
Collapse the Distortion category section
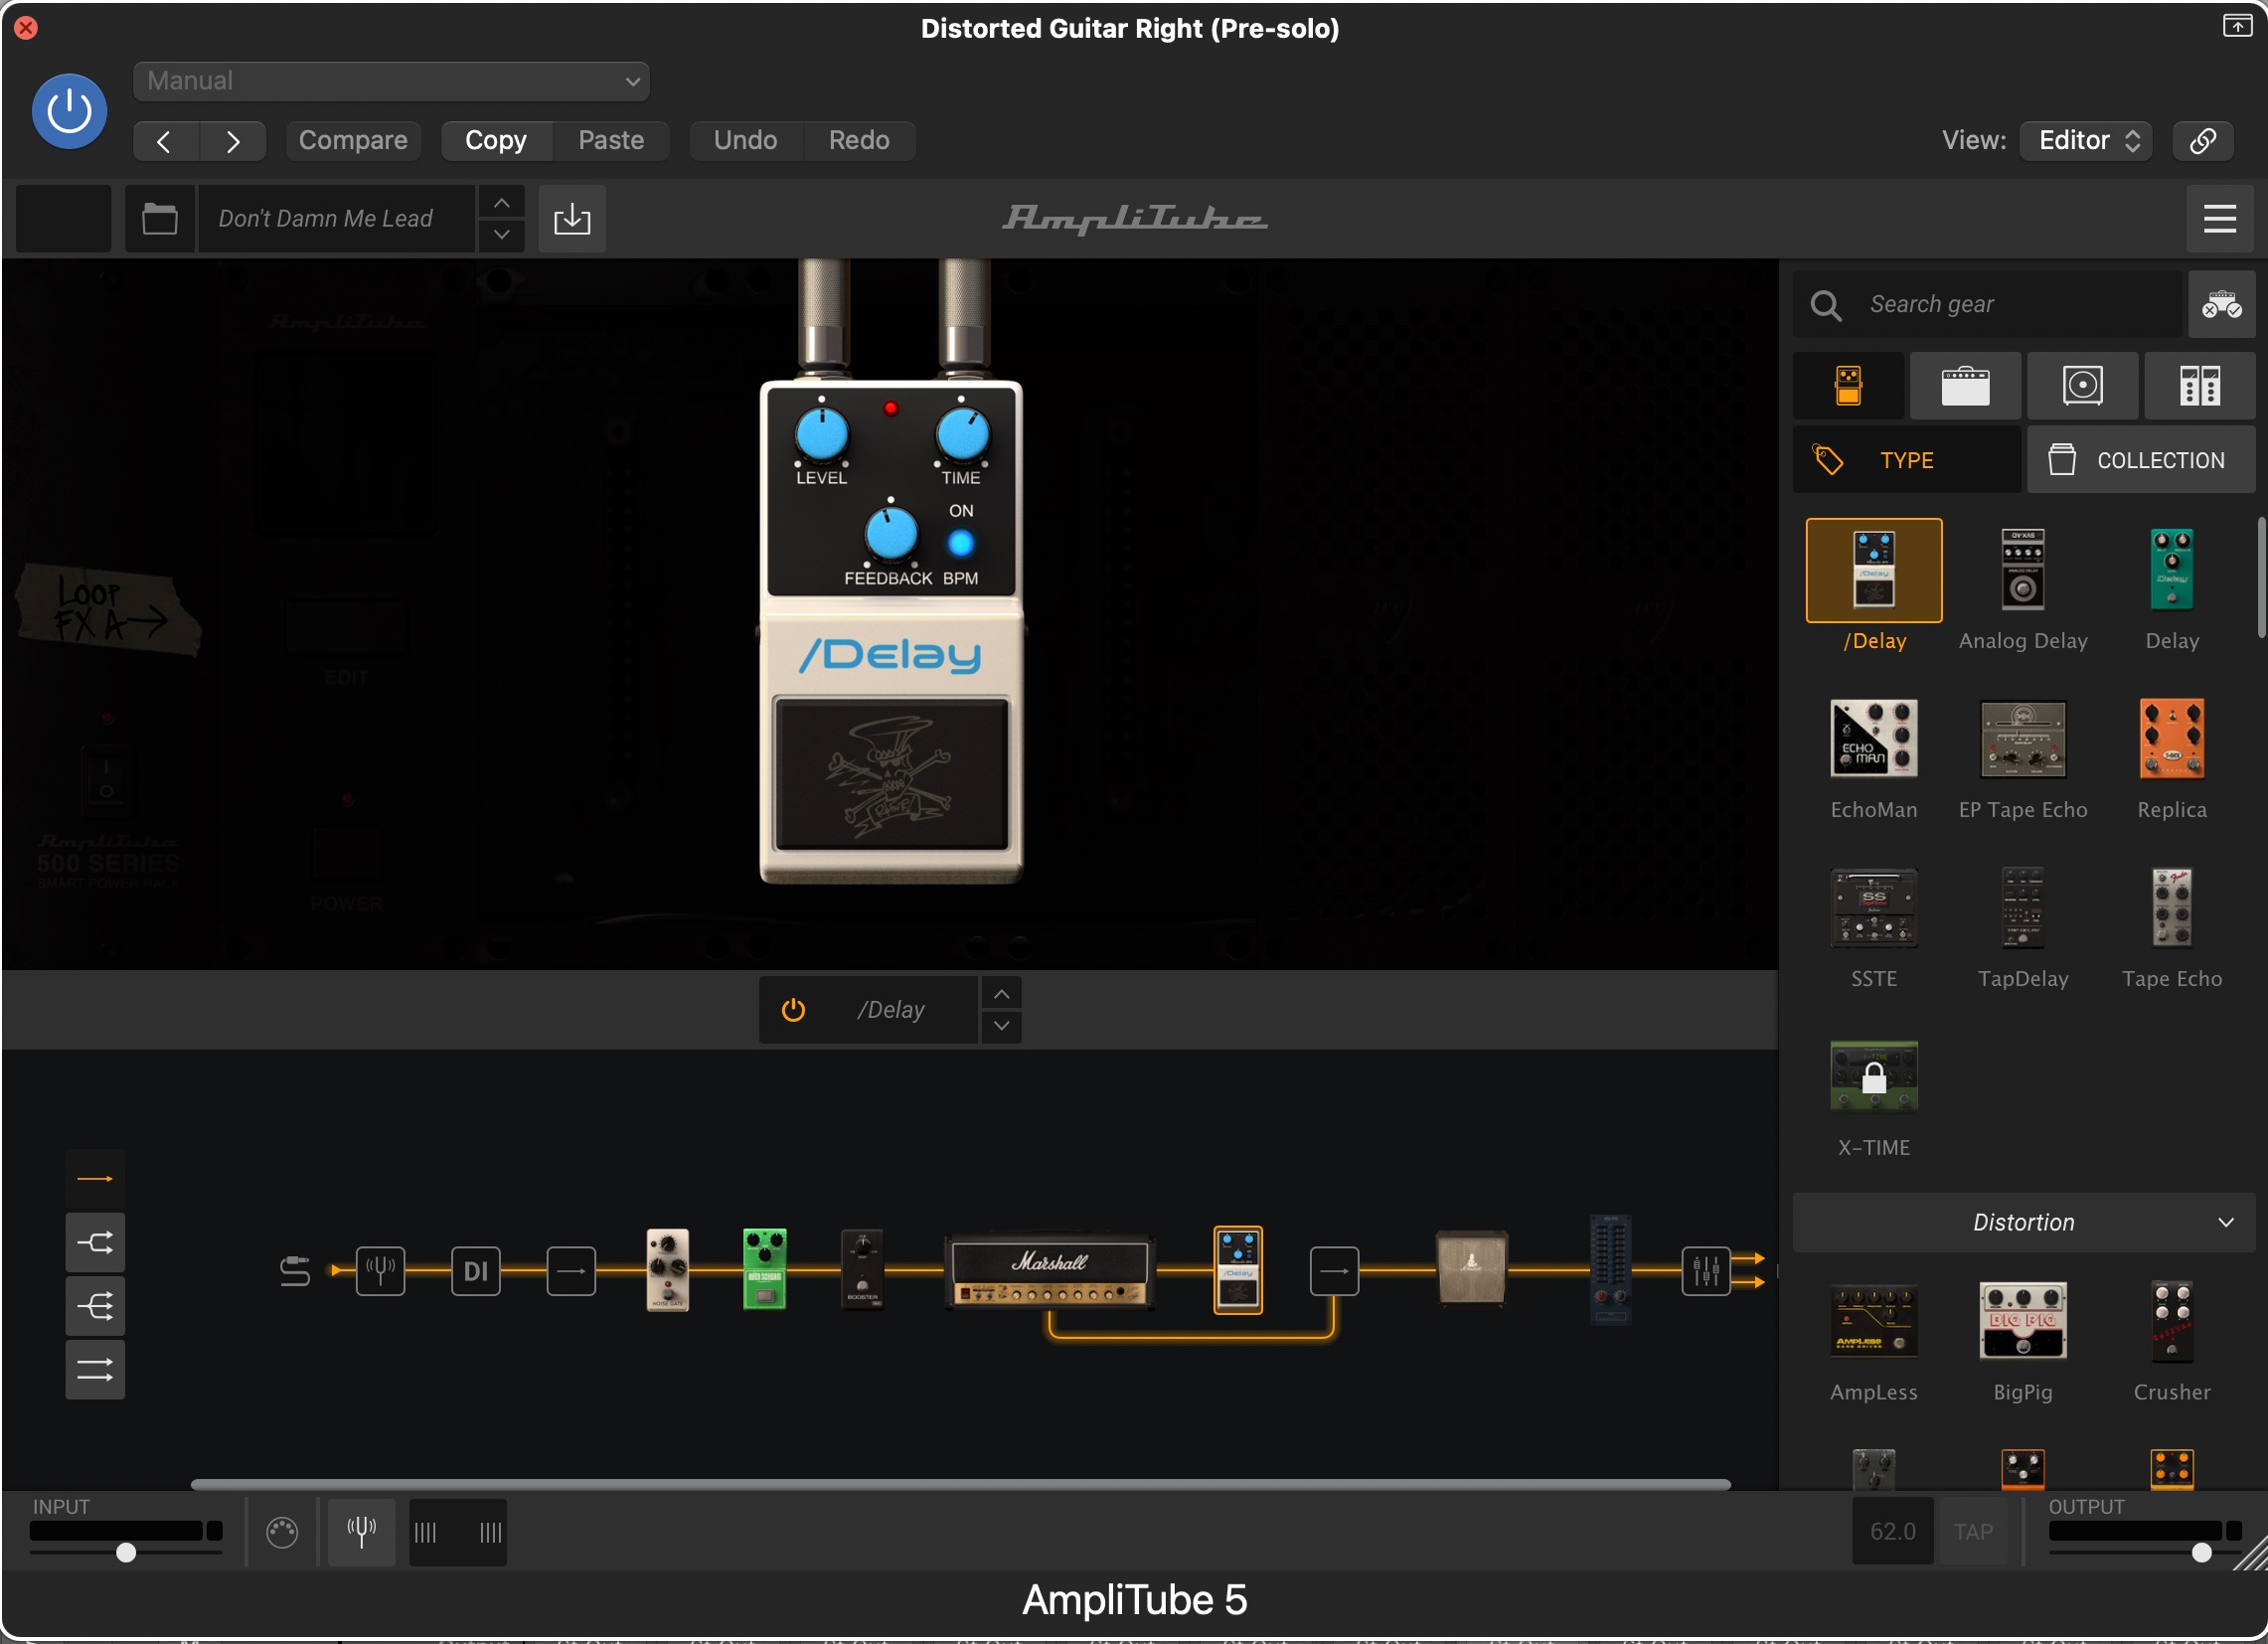(2024, 1223)
